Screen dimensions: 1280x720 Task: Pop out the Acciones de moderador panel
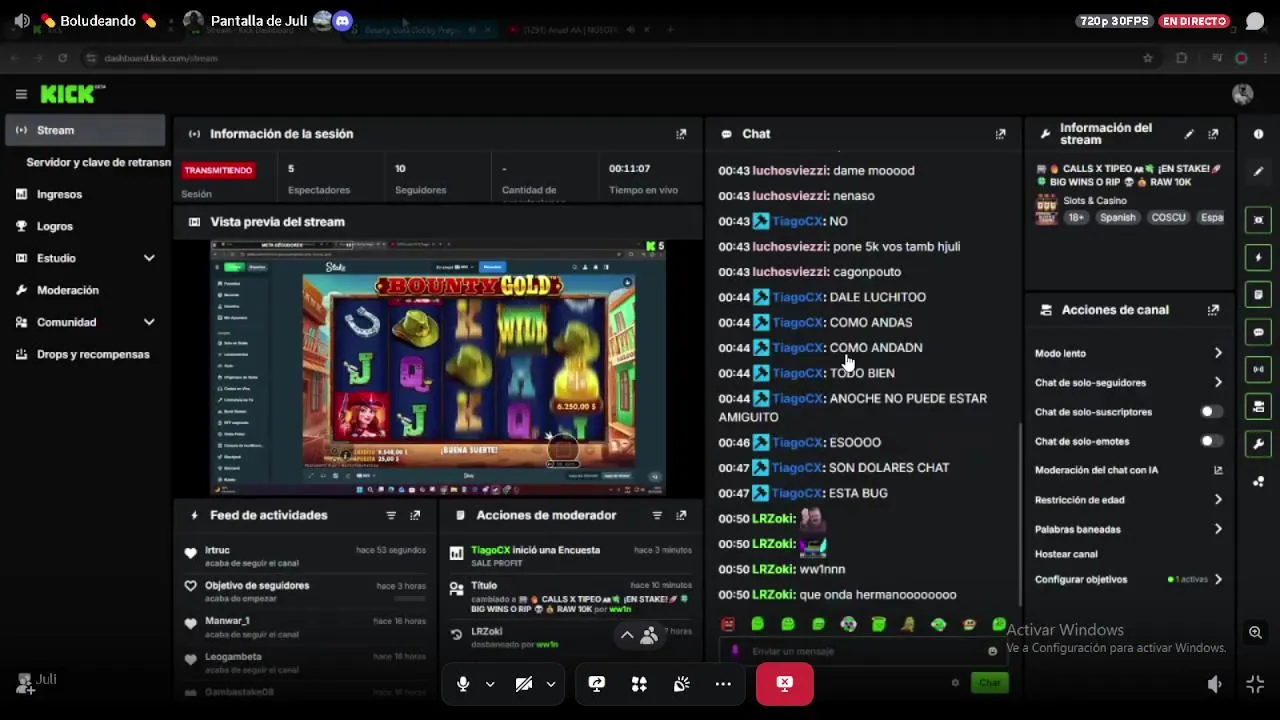click(681, 516)
